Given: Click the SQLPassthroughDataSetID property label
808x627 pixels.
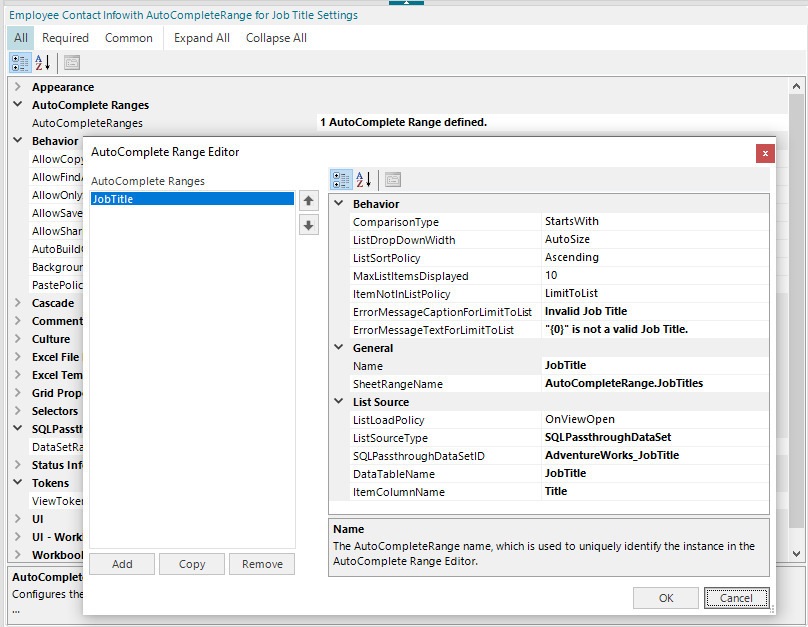Looking at the screenshot, I should pyautogui.click(x=418, y=456).
